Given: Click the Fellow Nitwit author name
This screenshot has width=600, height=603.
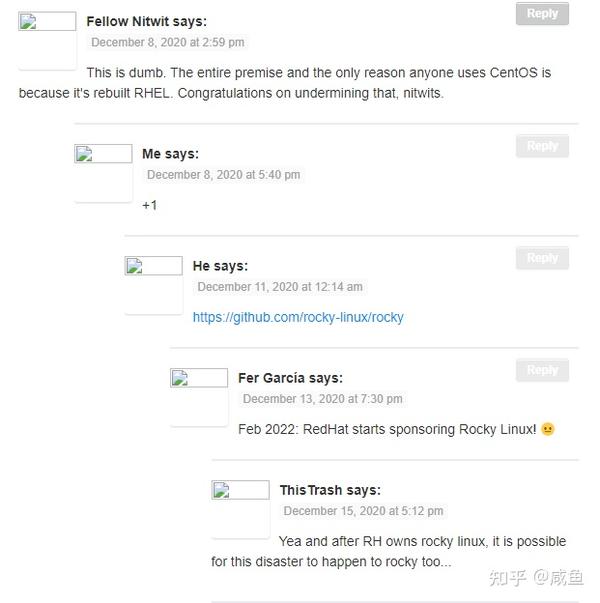Looking at the screenshot, I should pos(127,21).
